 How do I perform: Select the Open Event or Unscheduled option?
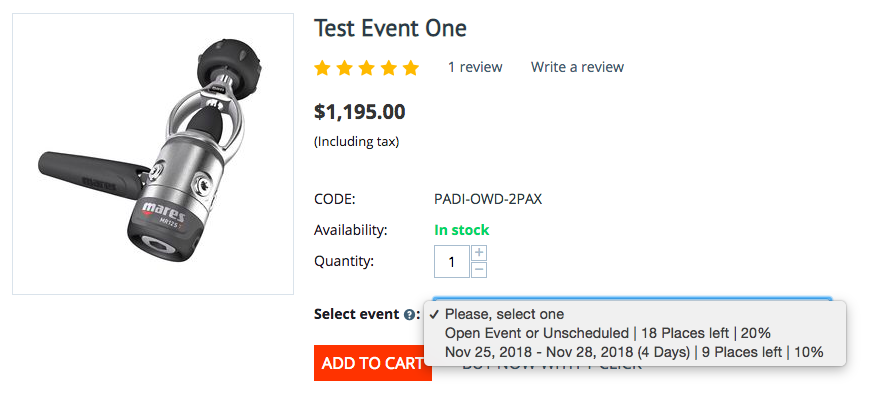(607, 333)
